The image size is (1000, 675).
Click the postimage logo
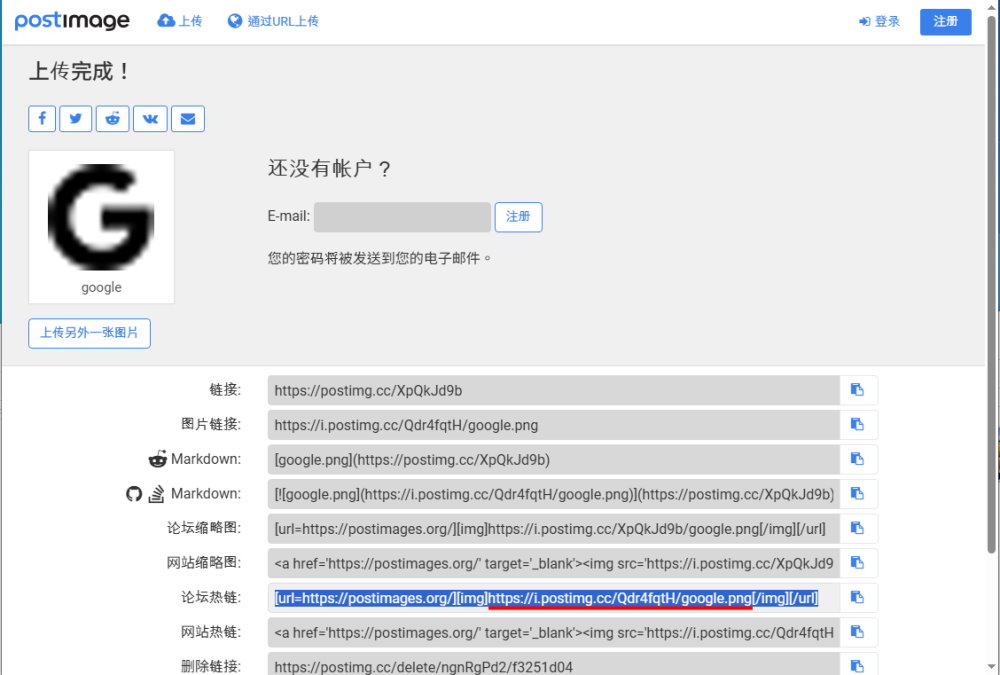(72, 21)
